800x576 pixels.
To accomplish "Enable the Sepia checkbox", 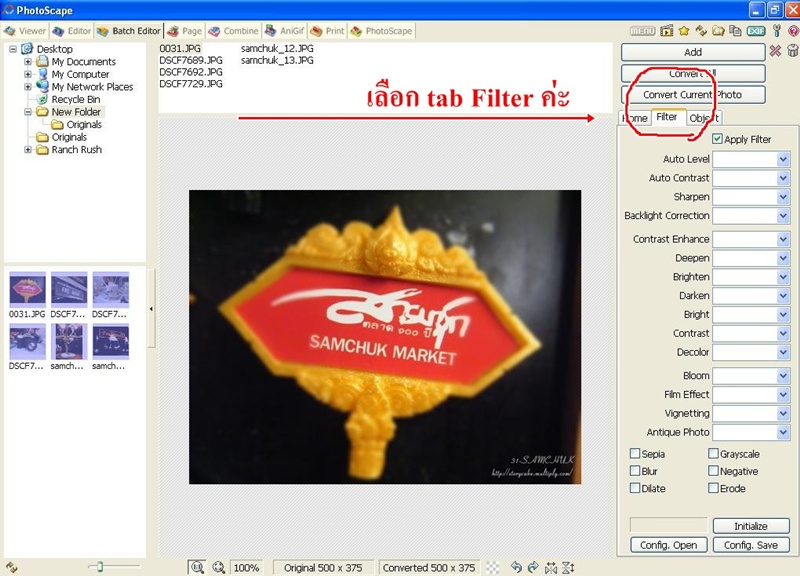I will point(635,454).
